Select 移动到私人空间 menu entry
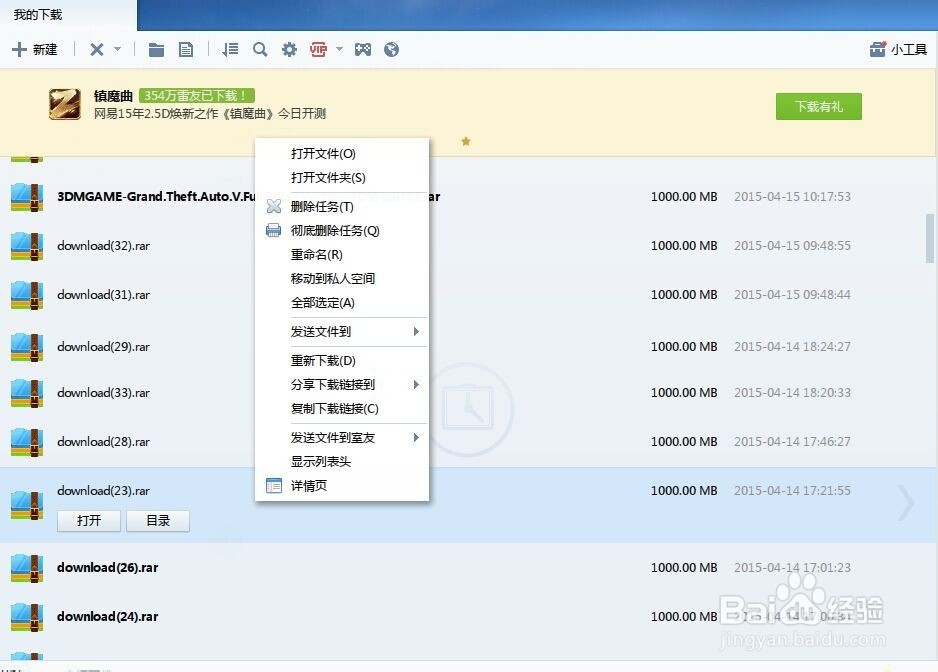The width and height of the screenshot is (938, 672). (342, 278)
